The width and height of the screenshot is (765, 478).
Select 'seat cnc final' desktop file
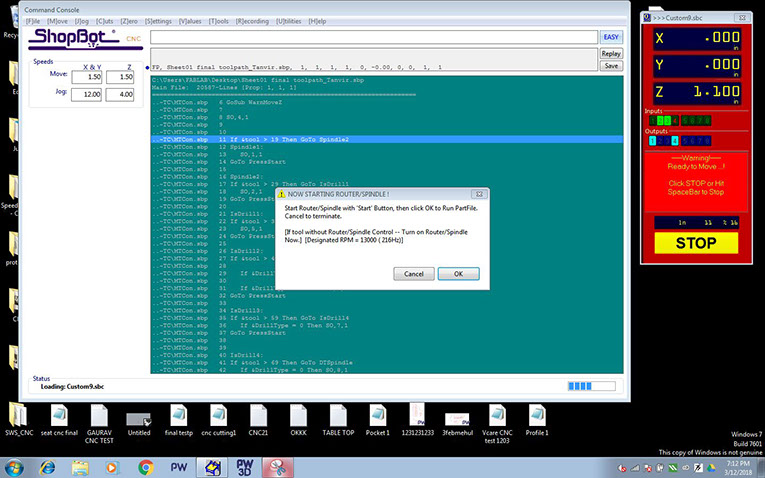click(x=60, y=420)
